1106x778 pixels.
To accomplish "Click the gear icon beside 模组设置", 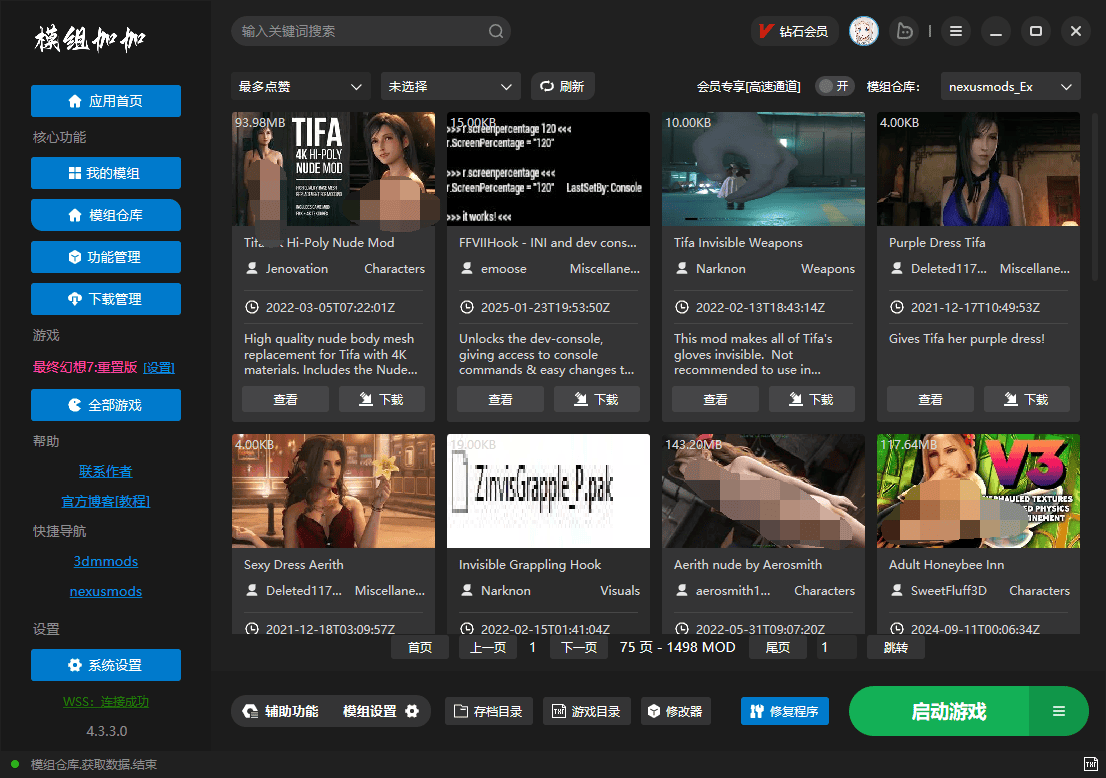I will (x=412, y=711).
